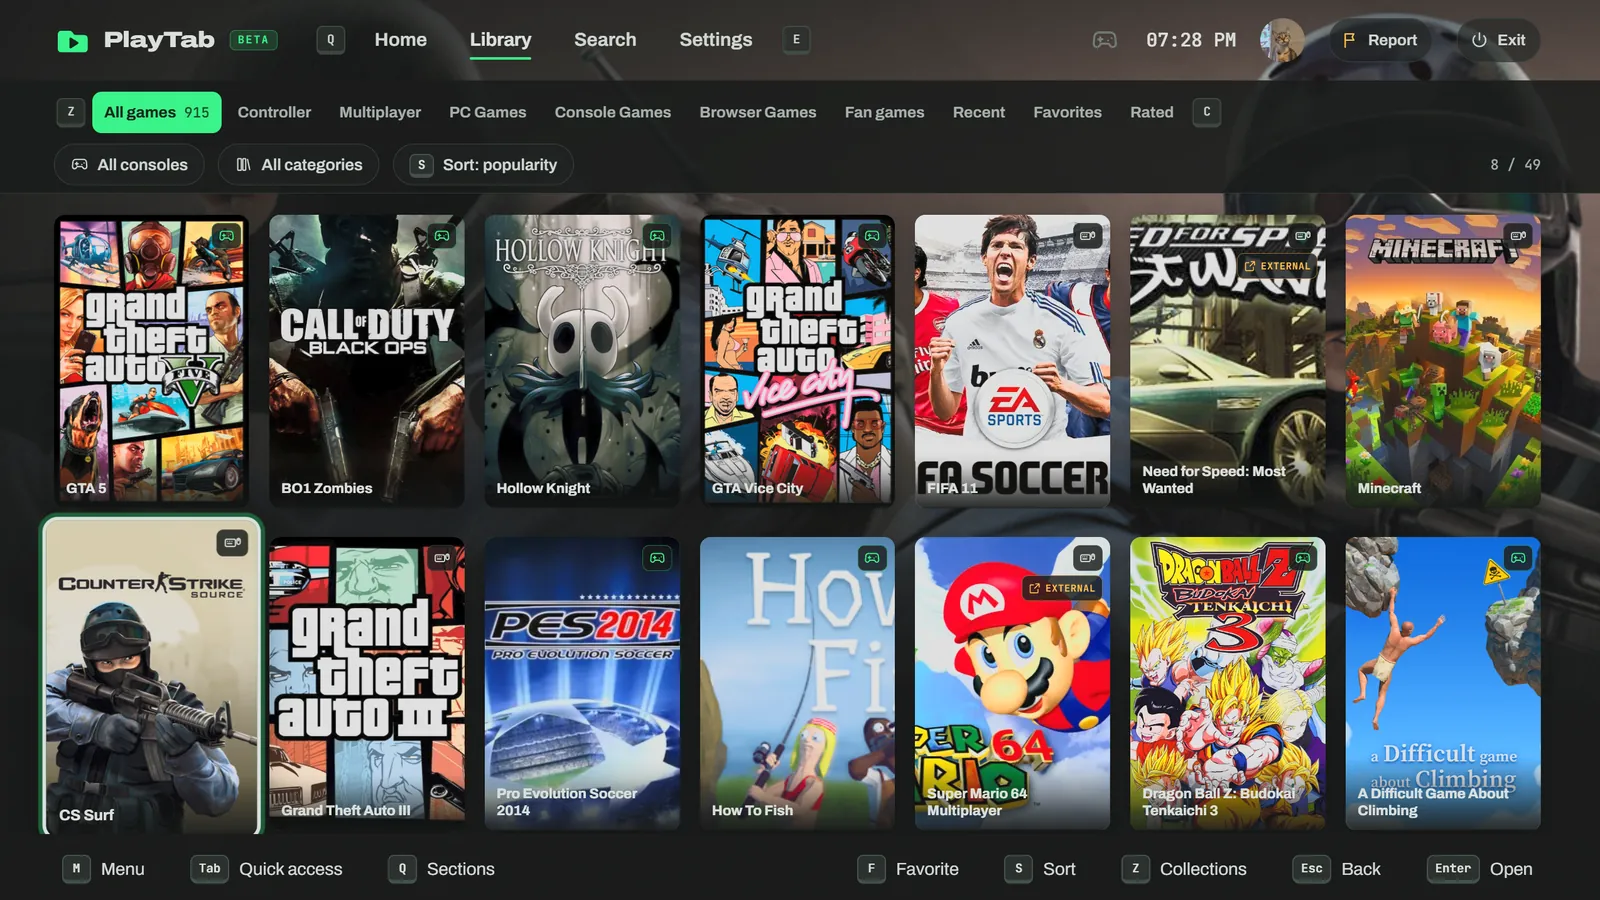This screenshot has height=900, width=1600.
Task: Click the PlayTab logo icon
Action: coord(73,41)
